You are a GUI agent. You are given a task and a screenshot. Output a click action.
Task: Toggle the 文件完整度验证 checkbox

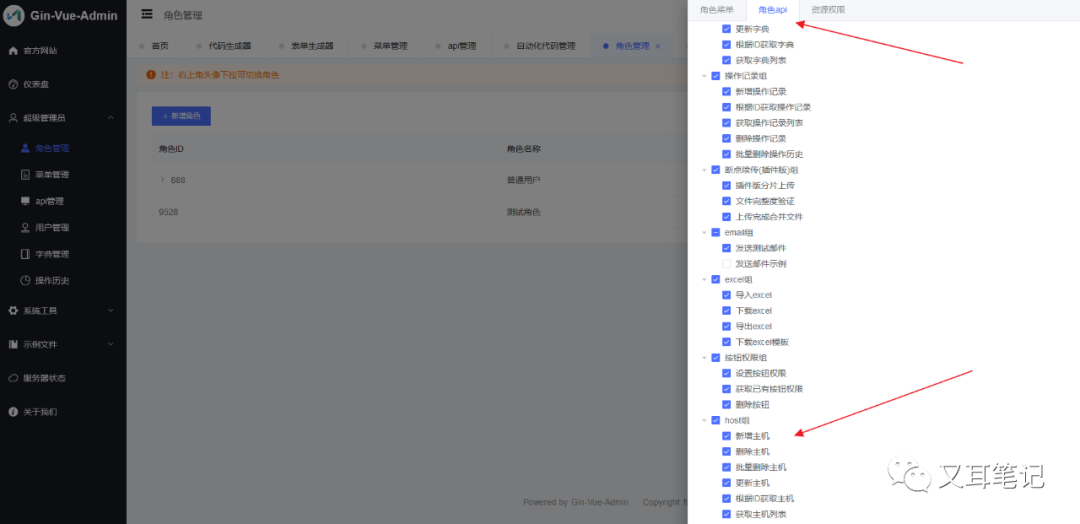726,201
